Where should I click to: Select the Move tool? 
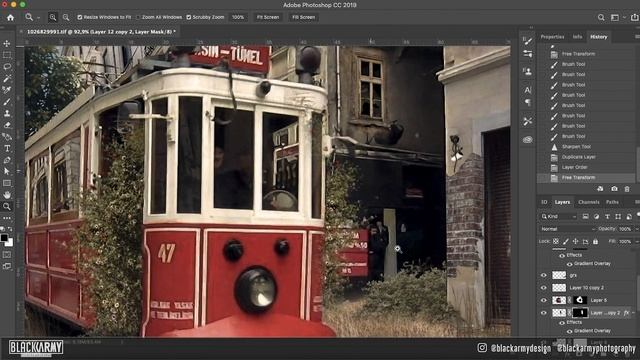(x=7, y=43)
